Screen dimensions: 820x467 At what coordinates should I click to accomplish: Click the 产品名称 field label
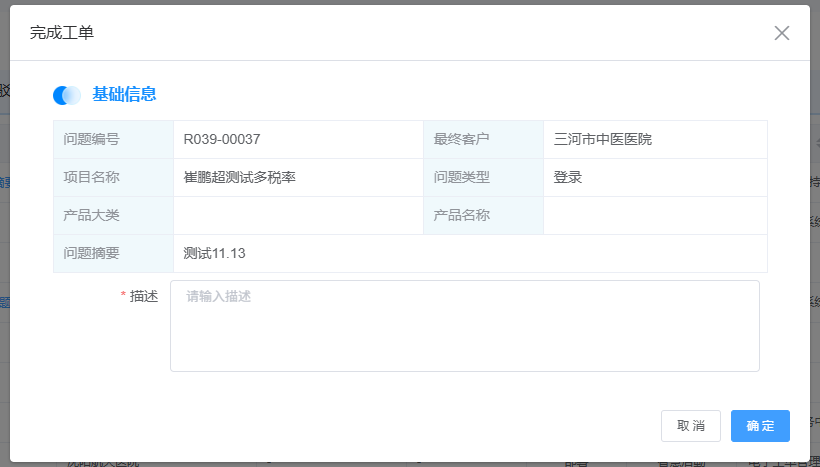[461, 216]
